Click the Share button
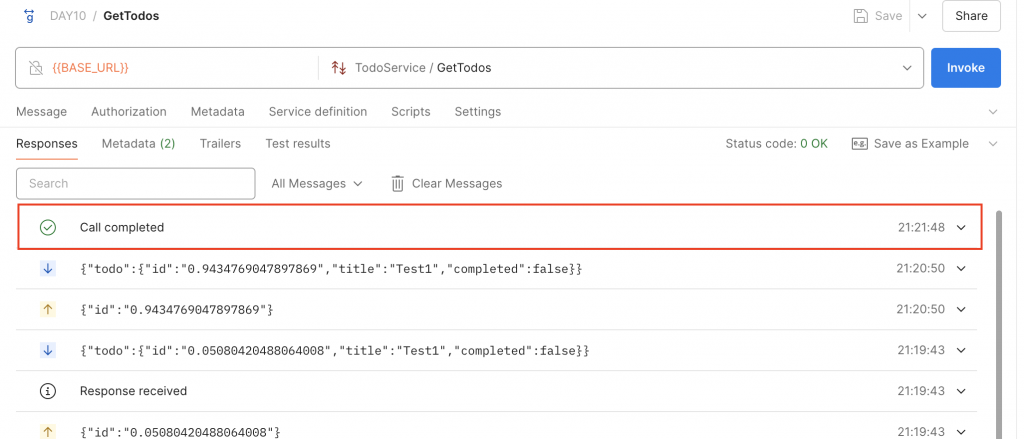Viewport: 1024px width, 439px height. click(x=971, y=16)
